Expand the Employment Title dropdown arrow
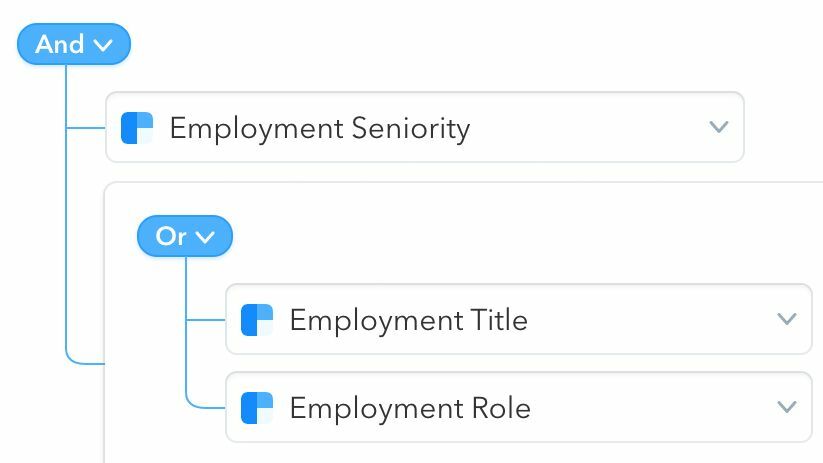 click(786, 319)
